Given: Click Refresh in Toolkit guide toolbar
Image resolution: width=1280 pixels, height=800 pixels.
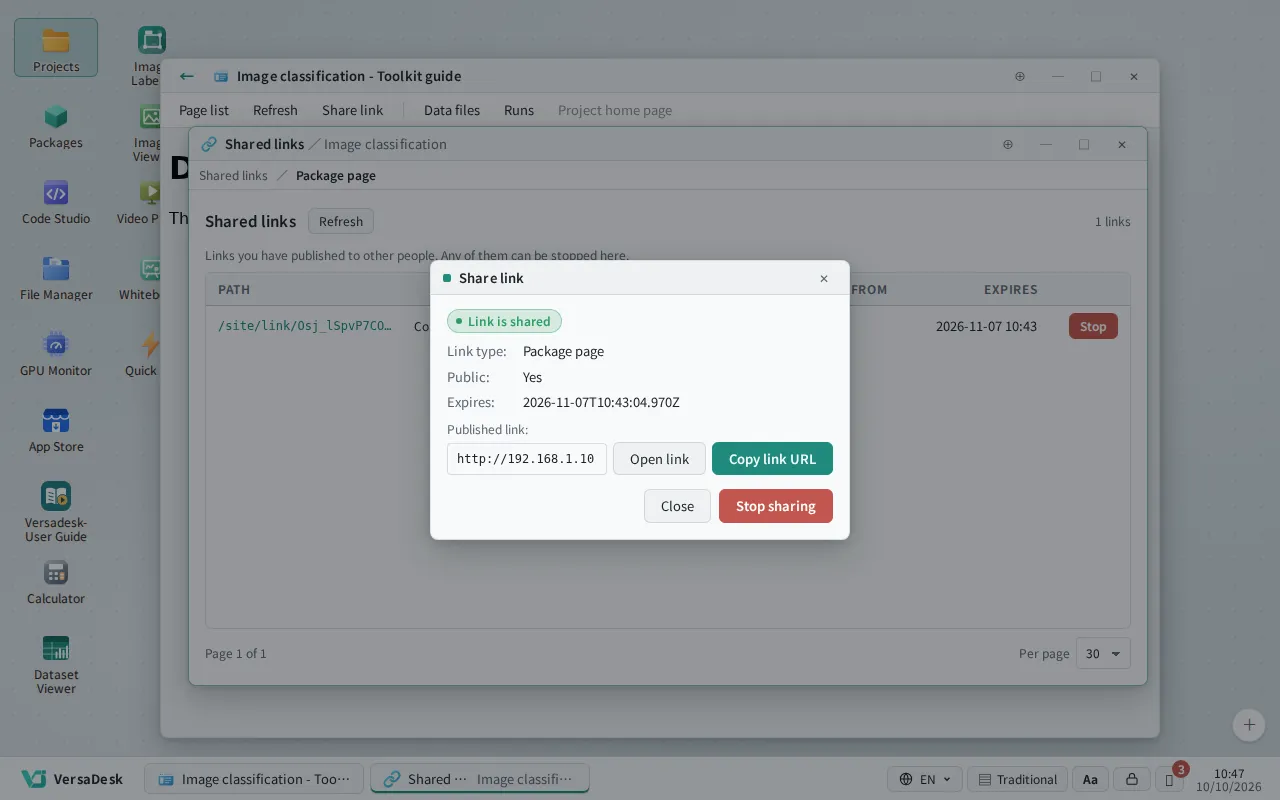Looking at the screenshot, I should click(275, 110).
